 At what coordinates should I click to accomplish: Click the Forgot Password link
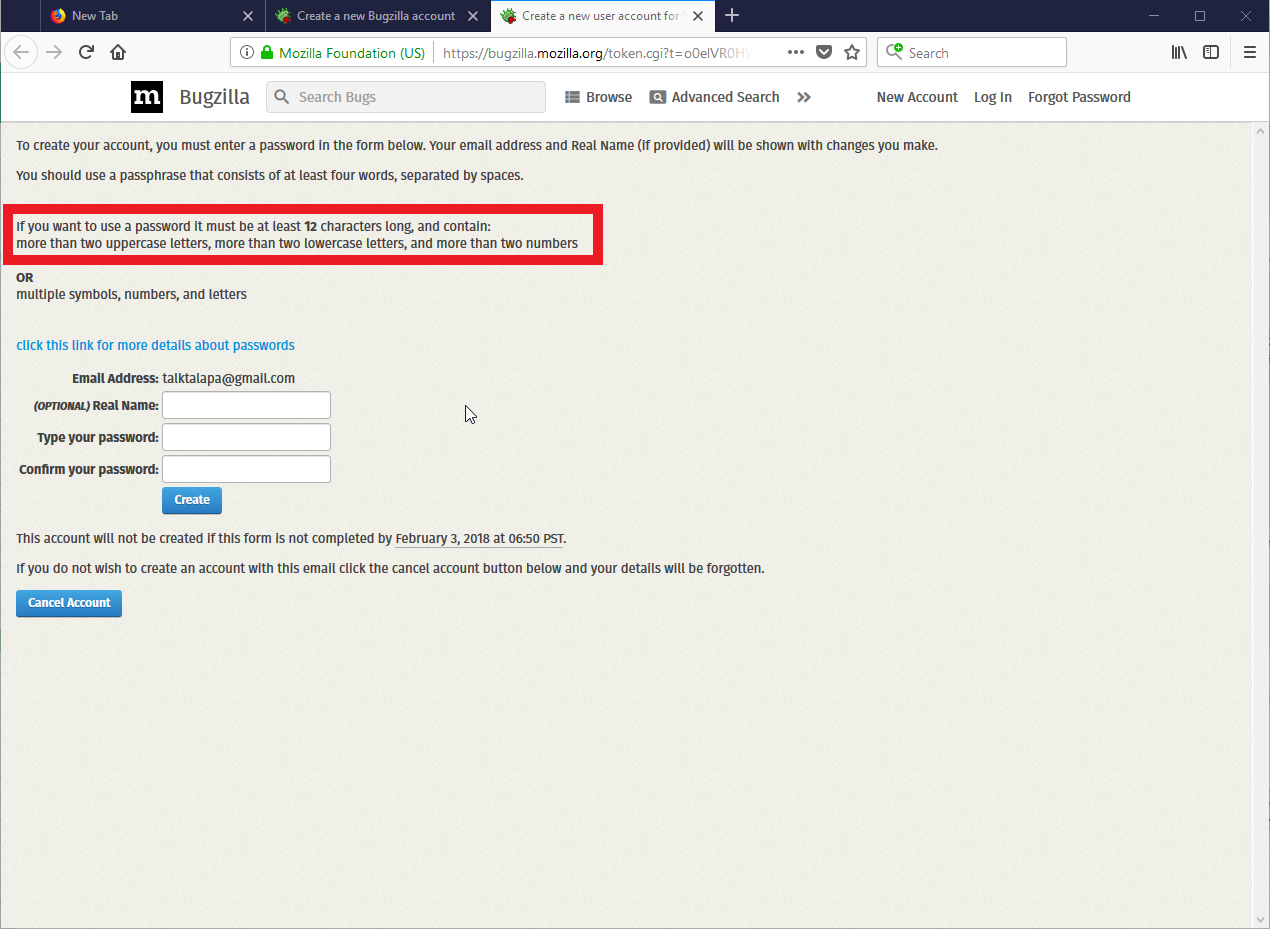pos(1079,97)
